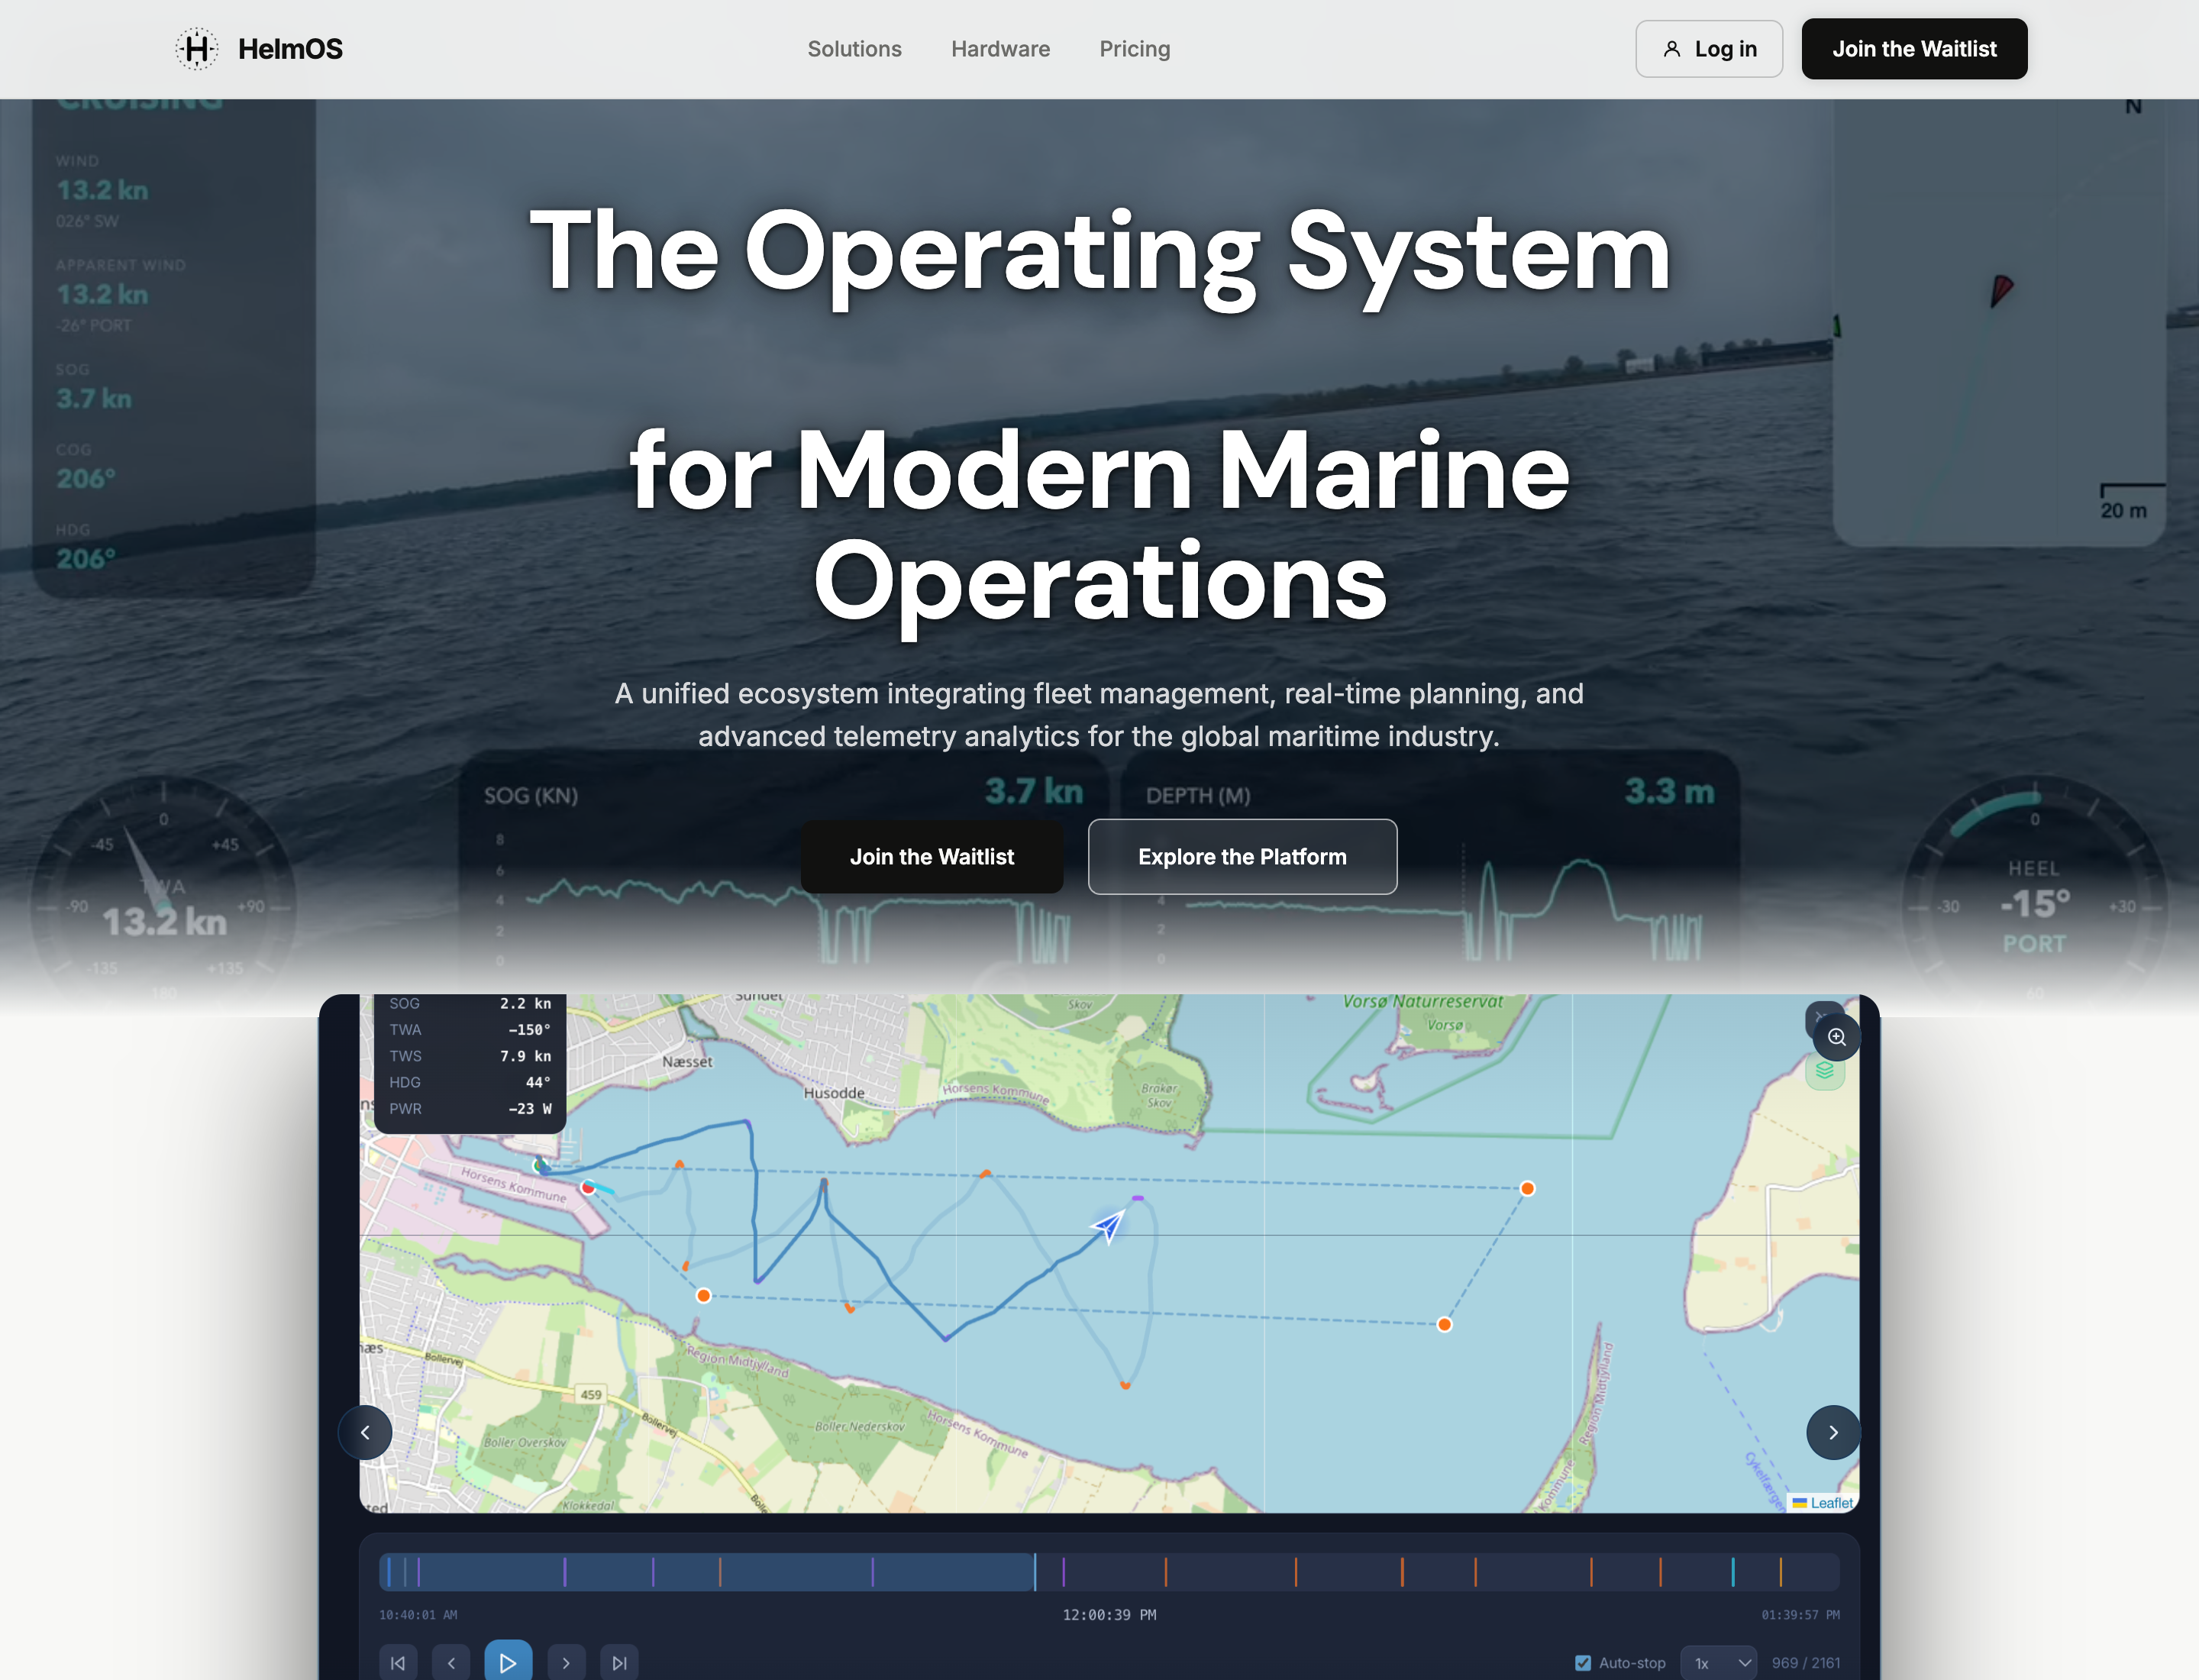Click the Næsset map label

point(687,1061)
